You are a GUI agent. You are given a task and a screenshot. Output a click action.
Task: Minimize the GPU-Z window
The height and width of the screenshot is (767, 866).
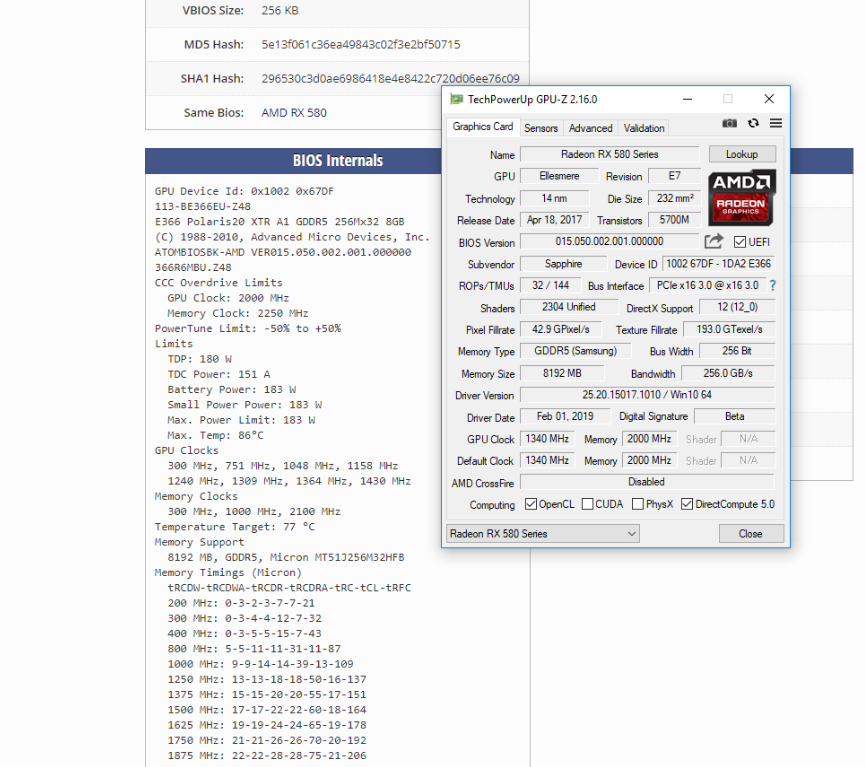(688, 99)
